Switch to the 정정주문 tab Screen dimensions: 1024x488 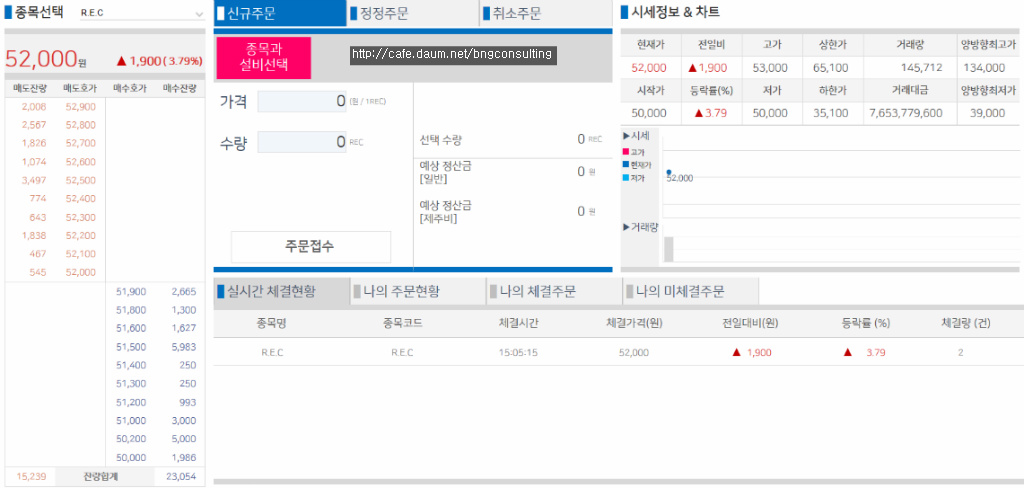413,13
